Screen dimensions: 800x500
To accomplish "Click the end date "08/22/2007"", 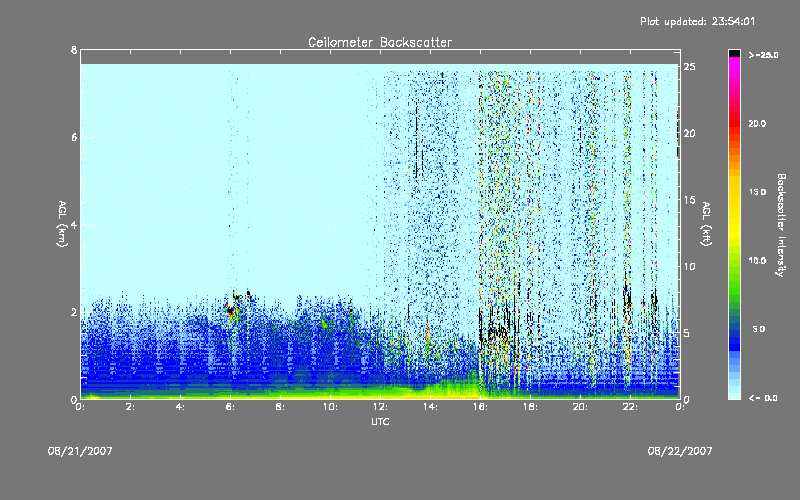I will [x=680, y=451].
